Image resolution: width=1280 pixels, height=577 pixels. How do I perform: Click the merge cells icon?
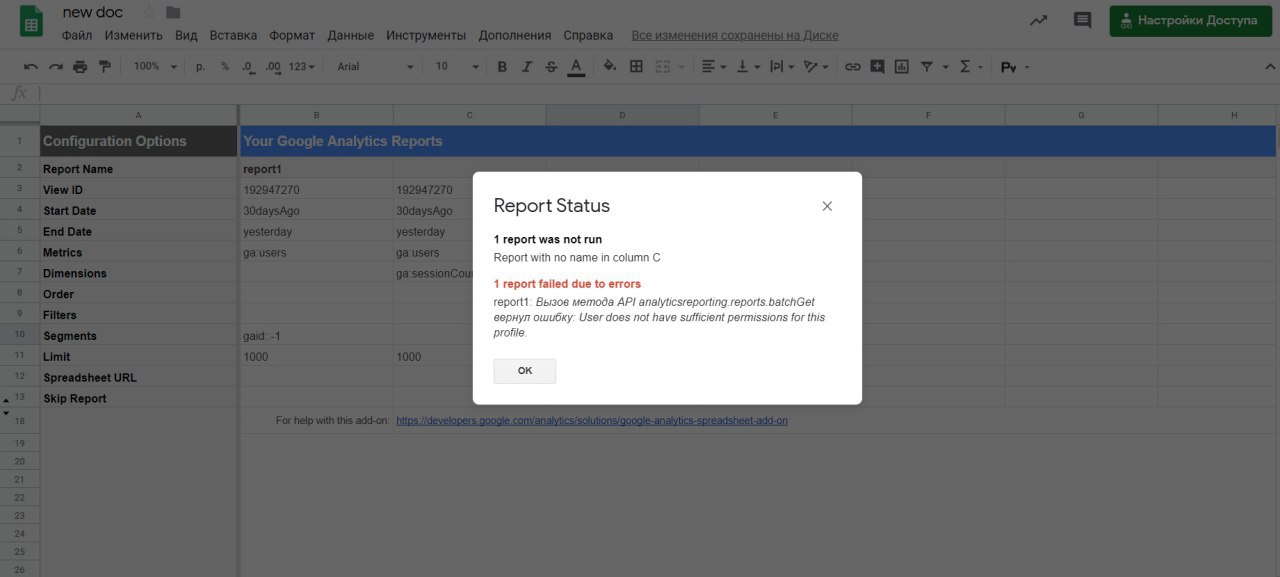(x=662, y=67)
